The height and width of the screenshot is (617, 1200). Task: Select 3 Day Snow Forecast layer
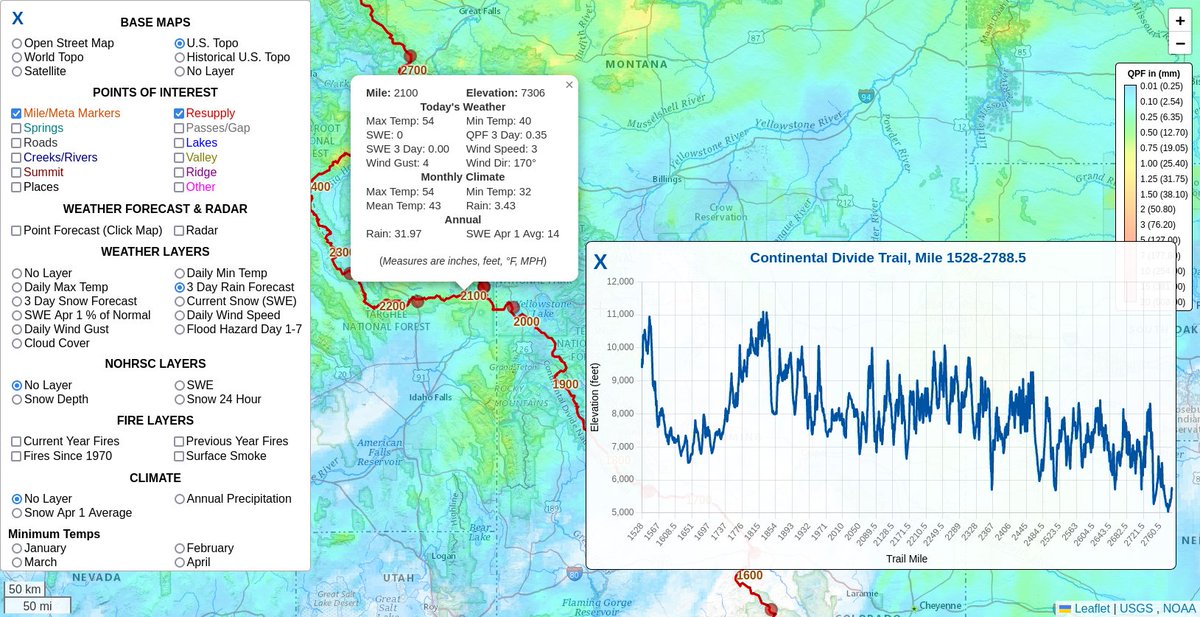click(17, 301)
